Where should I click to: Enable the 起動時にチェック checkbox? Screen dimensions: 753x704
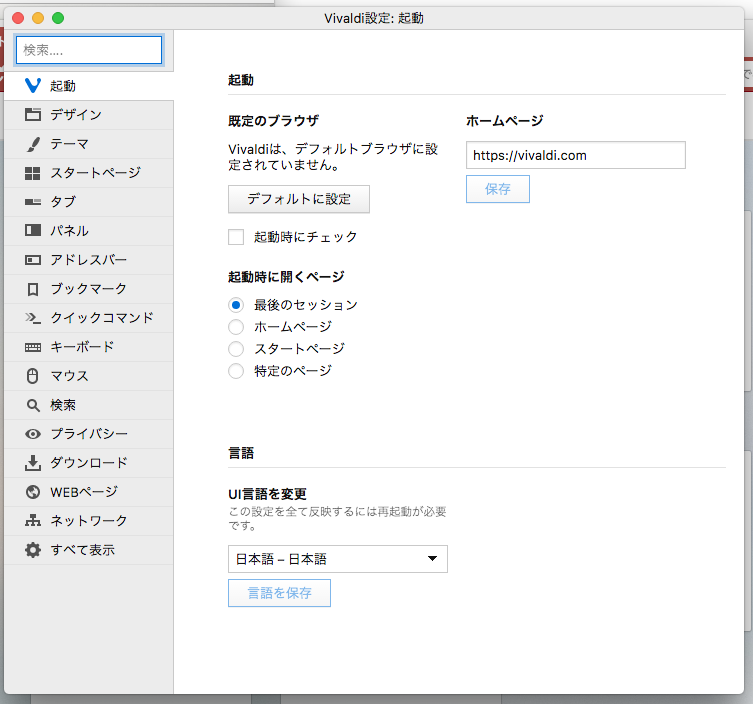tap(236, 237)
